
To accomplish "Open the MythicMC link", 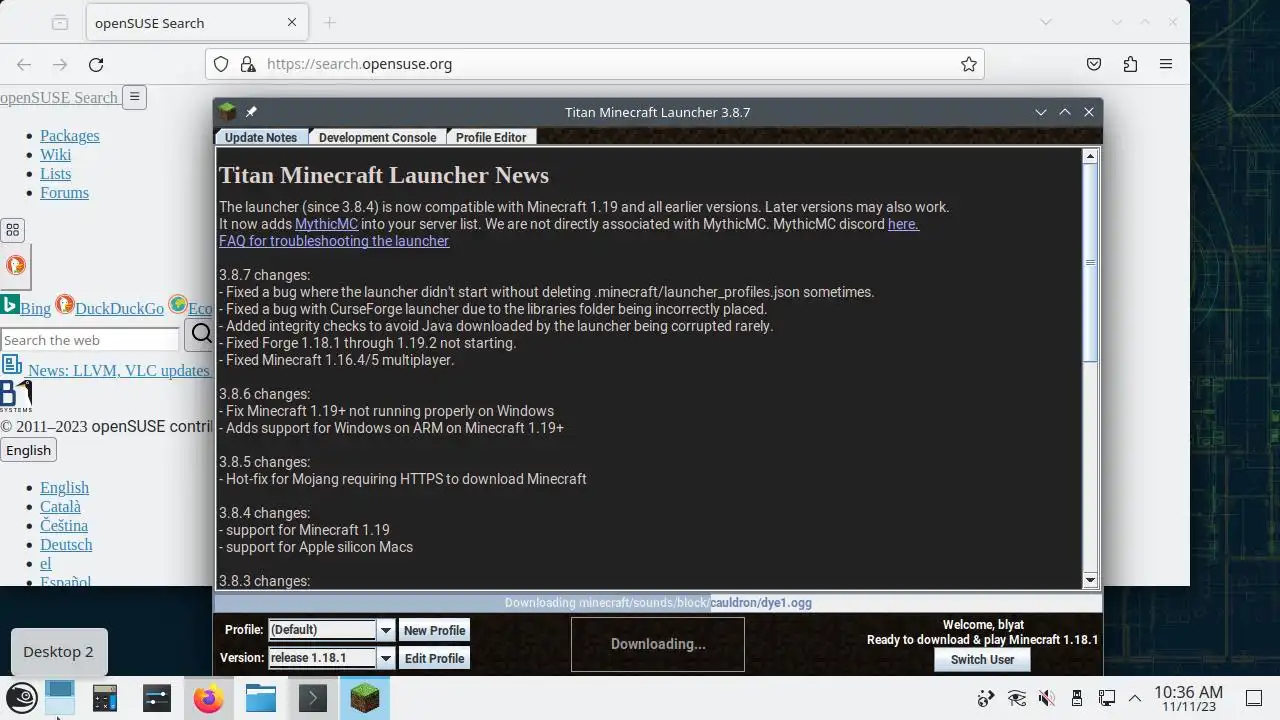I will tap(326, 224).
